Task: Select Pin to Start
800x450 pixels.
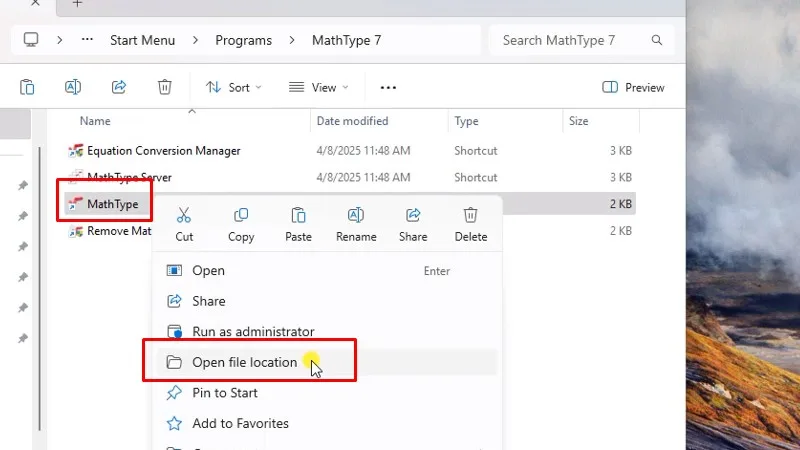Action: coord(327,393)
